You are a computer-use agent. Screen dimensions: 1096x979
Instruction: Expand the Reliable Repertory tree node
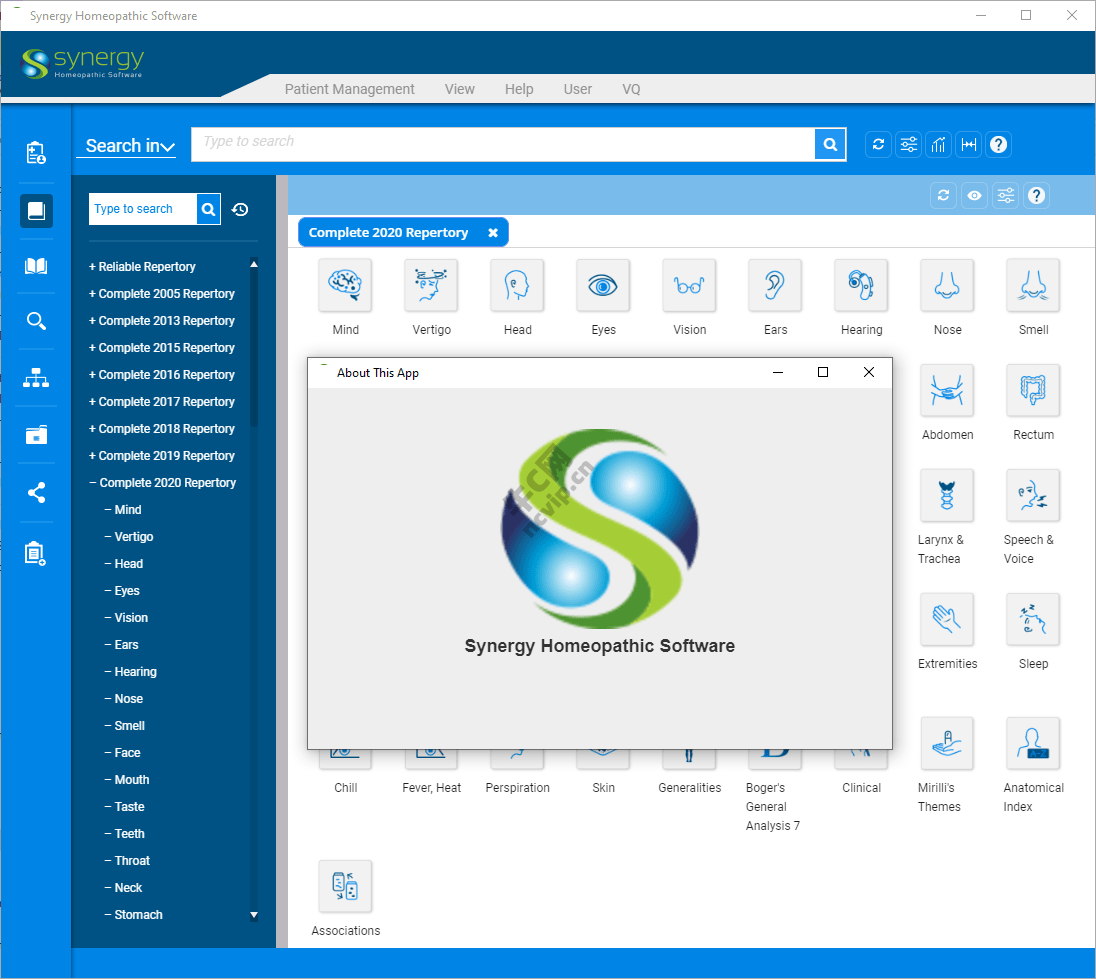coord(142,267)
